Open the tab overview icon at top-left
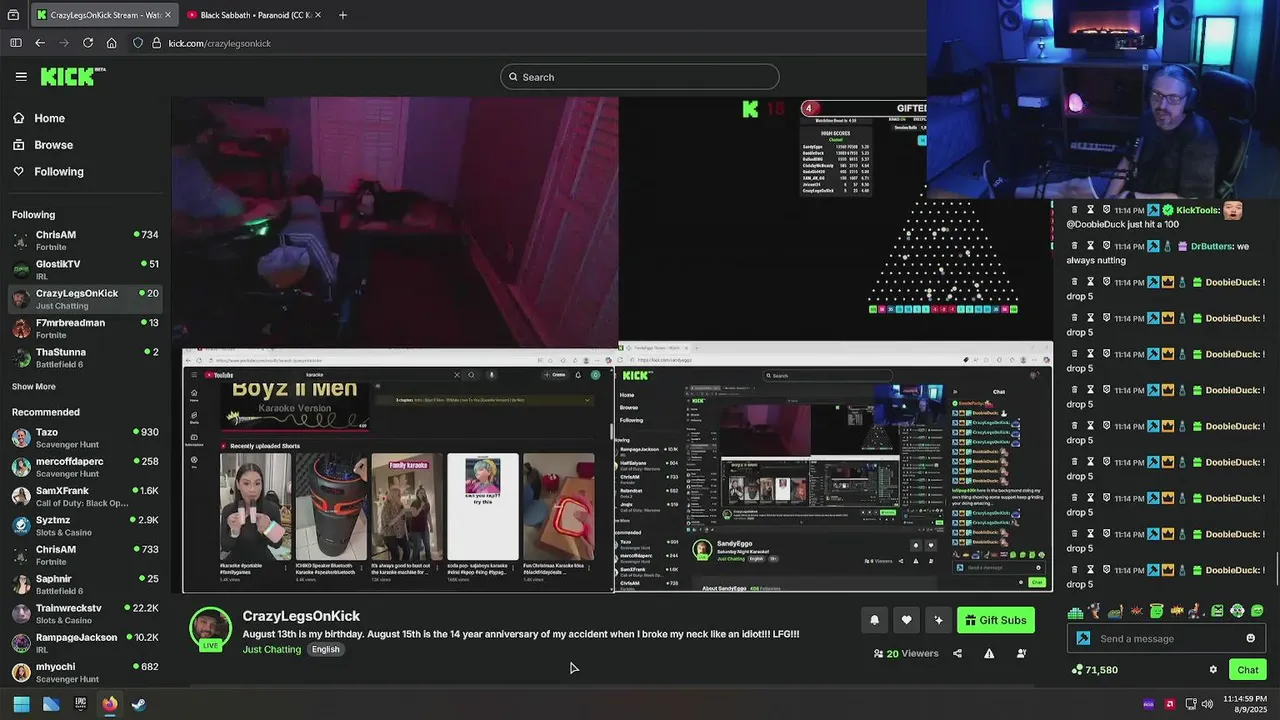This screenshot has height=720, width=1280. pos(13,15)
